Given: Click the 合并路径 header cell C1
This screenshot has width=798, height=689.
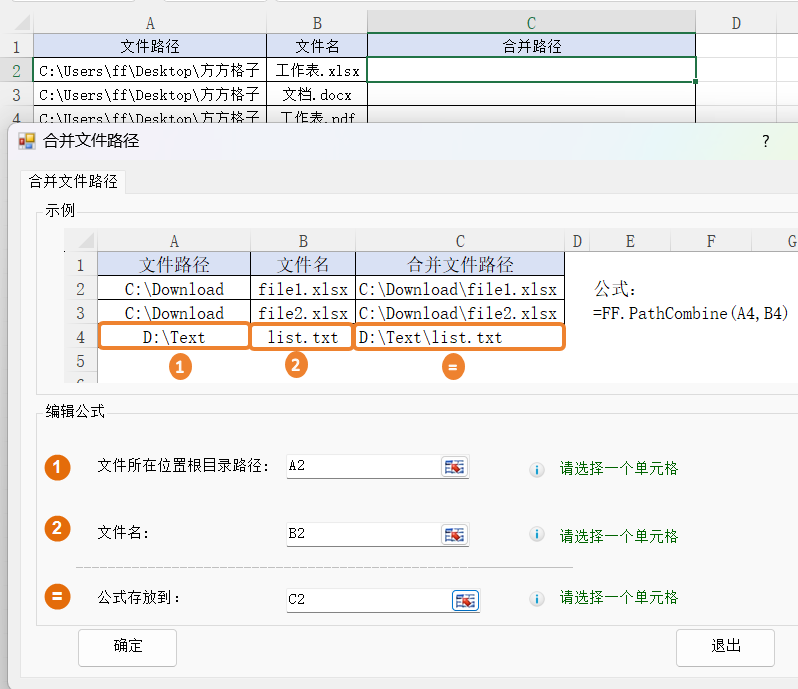Looking at the screenshot, I should pyautogui.click(x=531, y=46).
